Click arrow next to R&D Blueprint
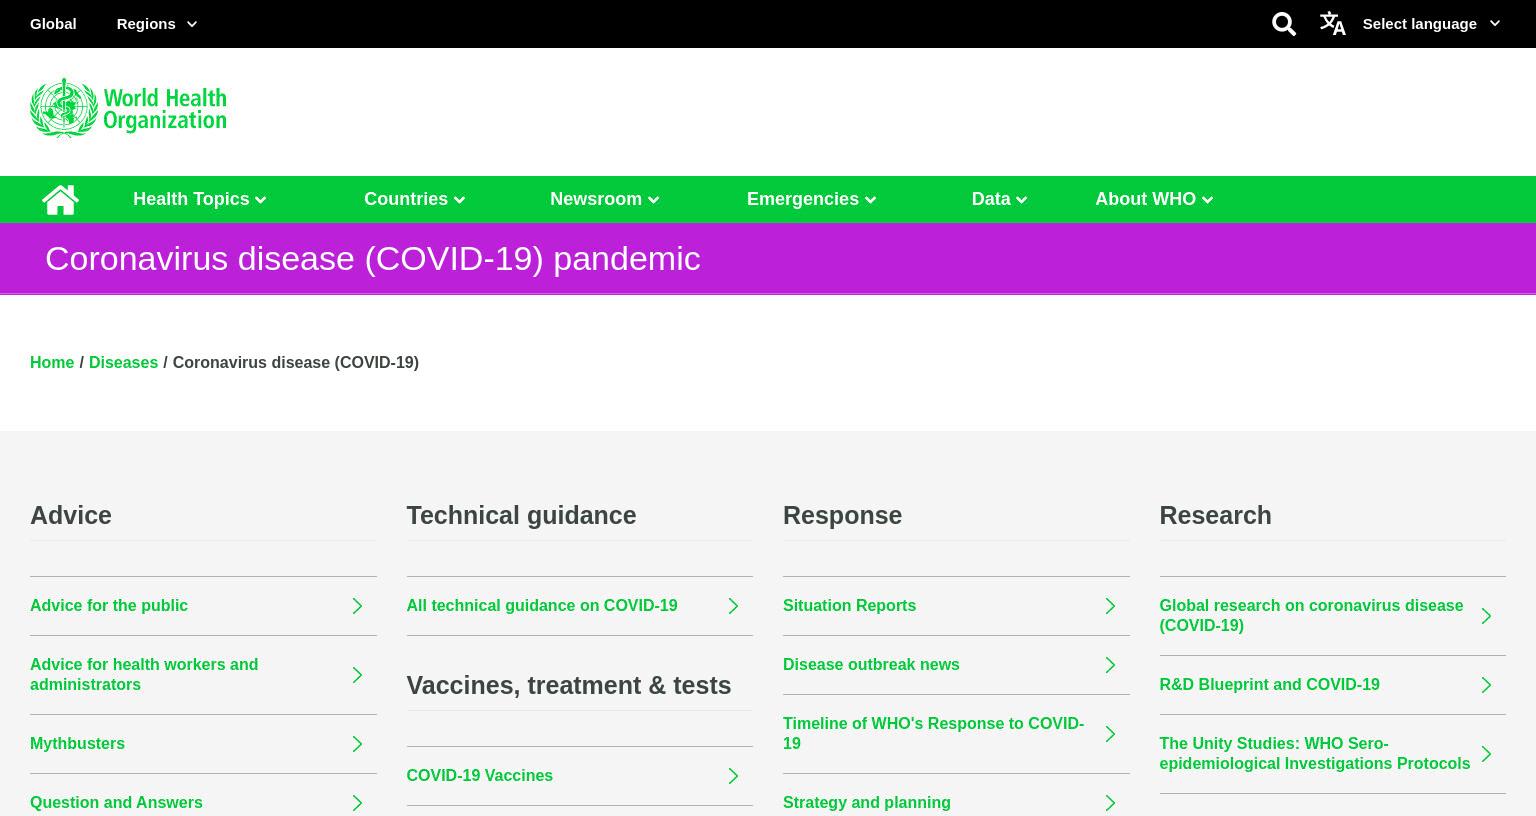The image size is (1536, 816). pyautogui.click(x=1486, y=685)
